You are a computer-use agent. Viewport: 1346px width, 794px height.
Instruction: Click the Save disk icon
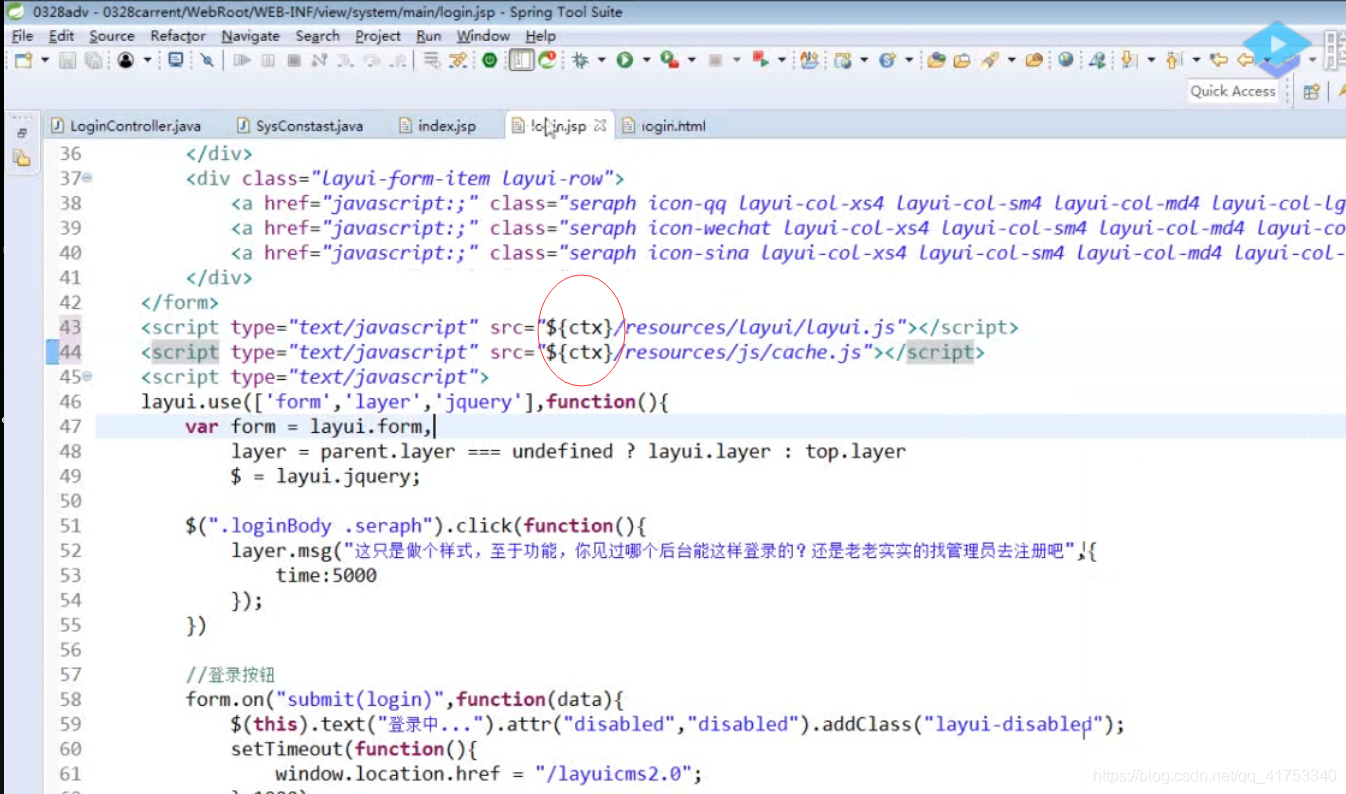[67, 60]
